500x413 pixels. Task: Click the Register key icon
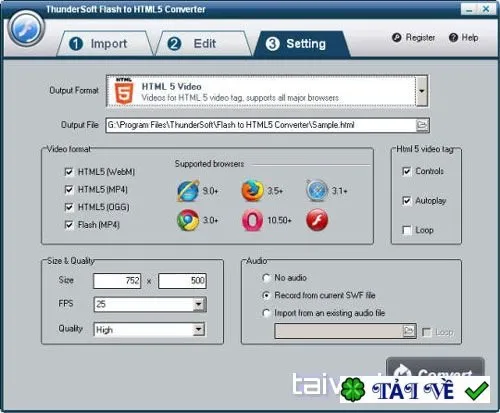[x=397, y=37]
